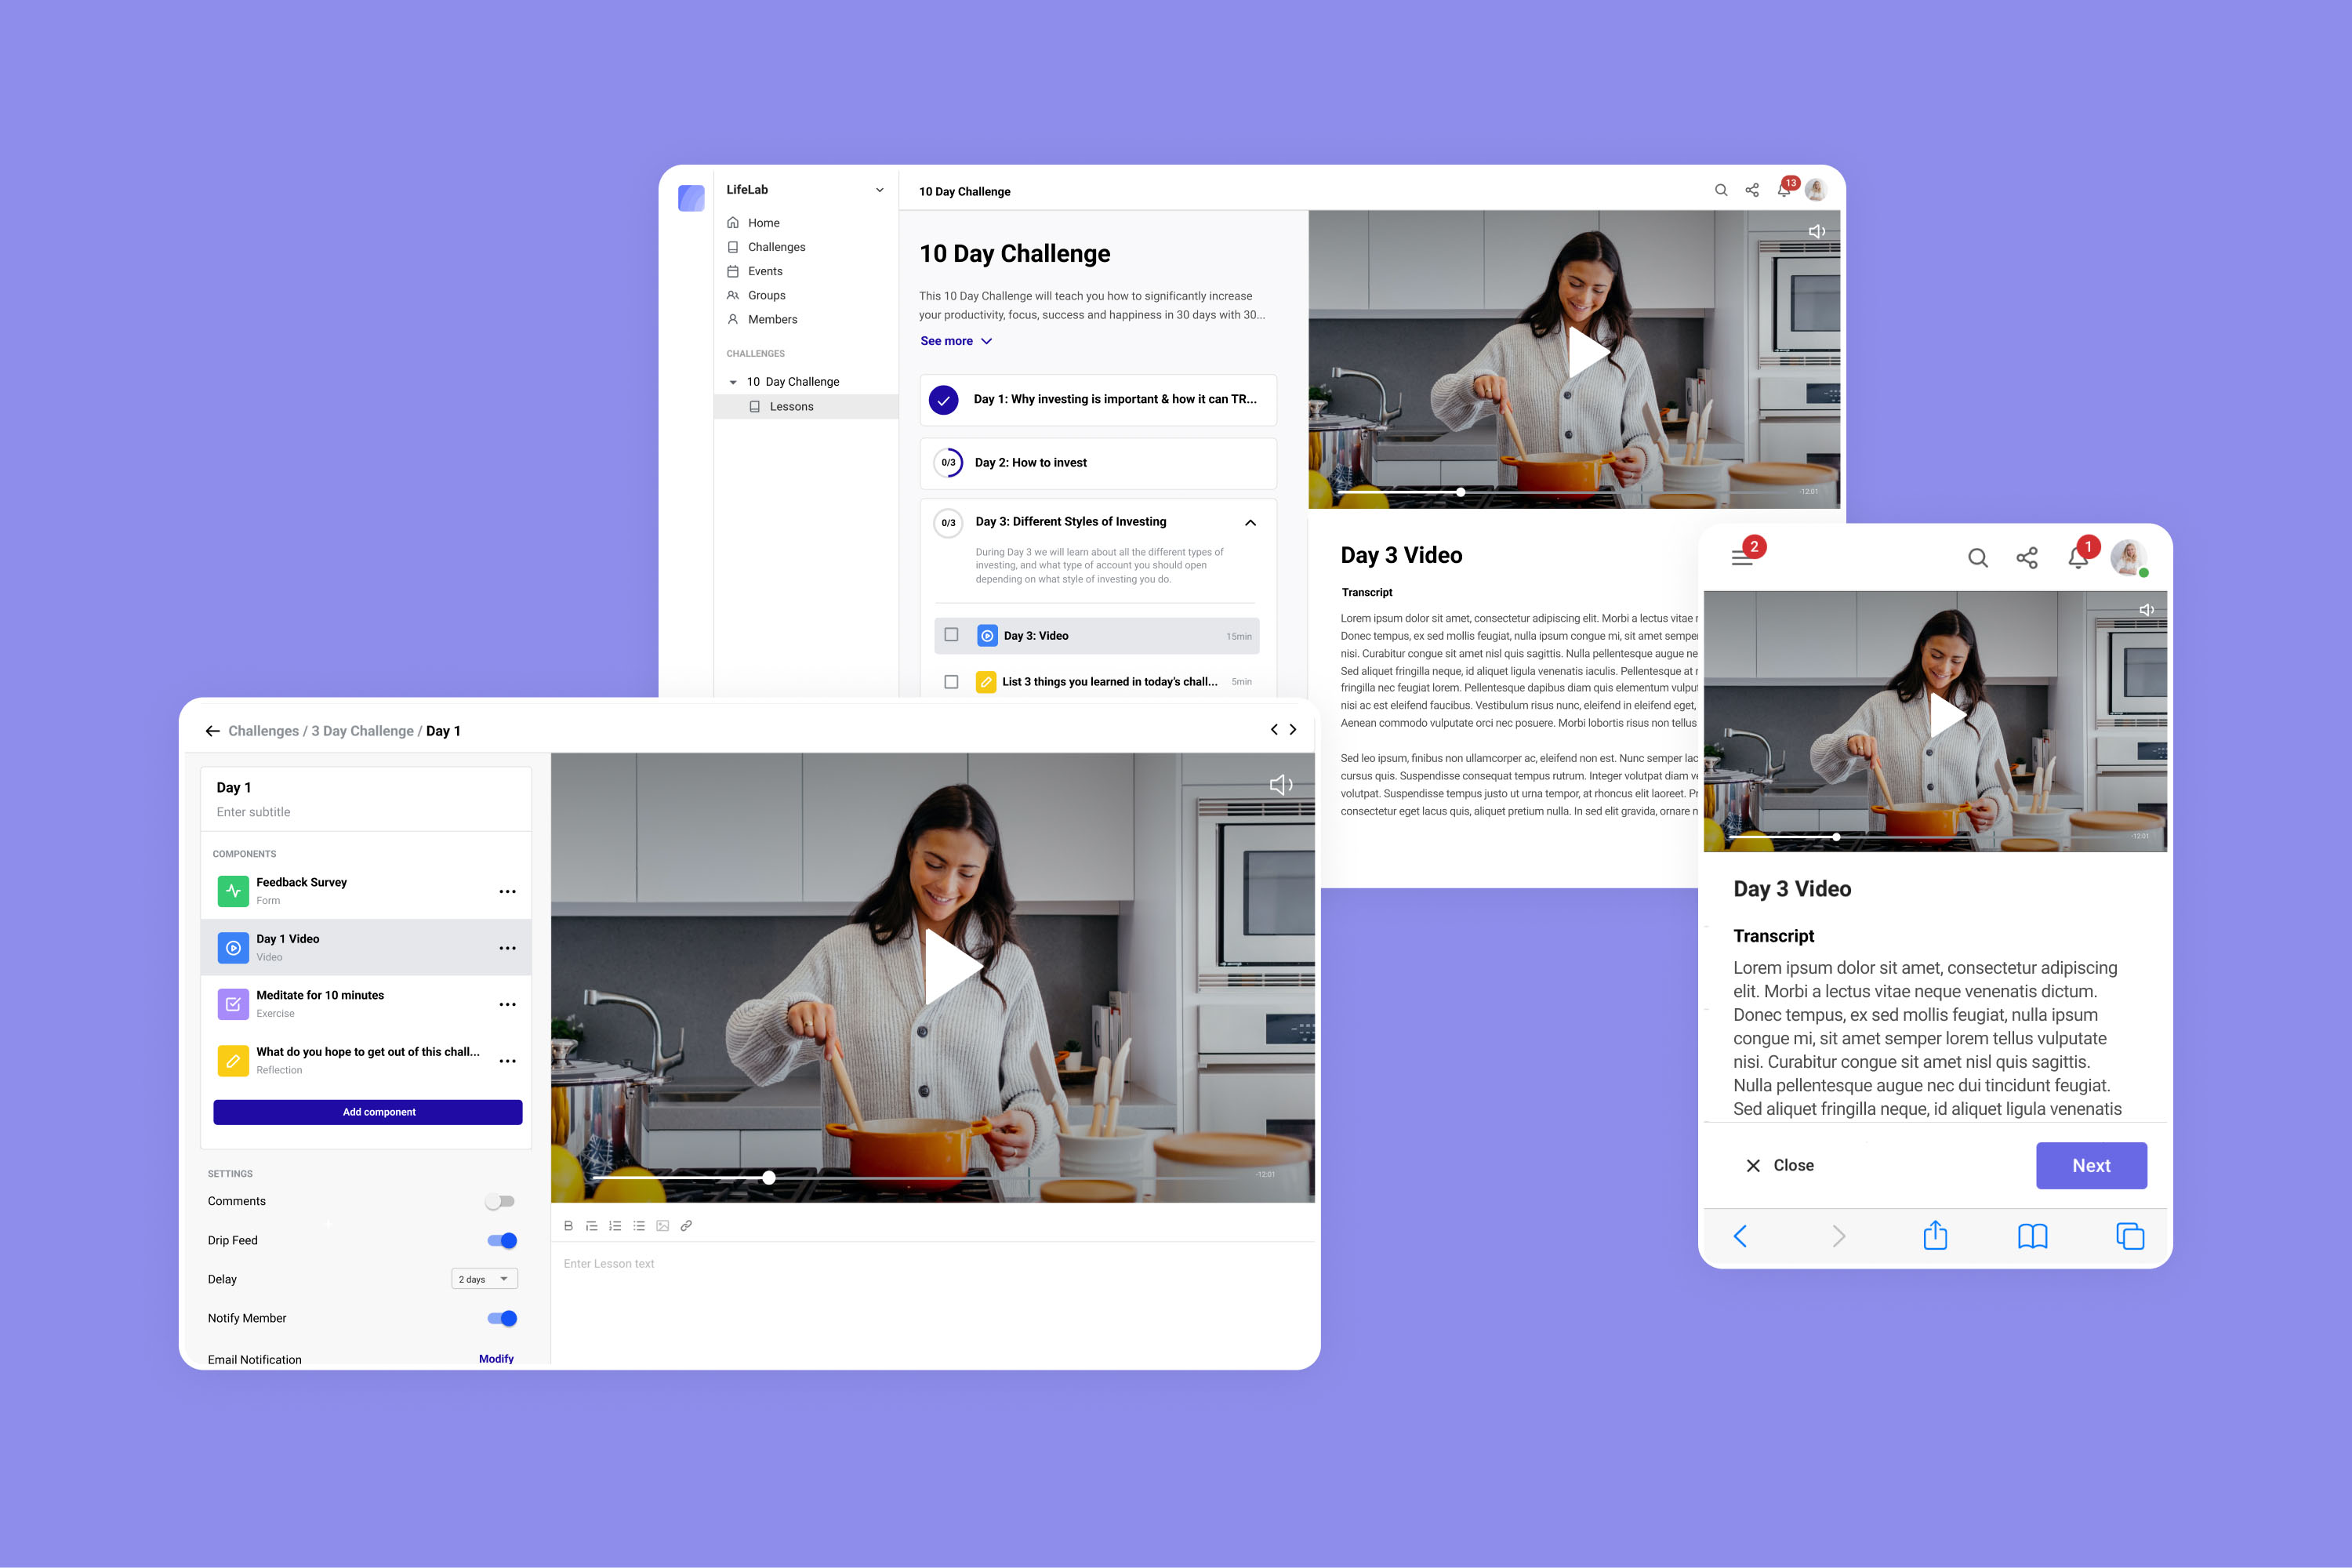Disable the Drip Feed toggle
This screenshot has height=1568, width=2352.
coord(502,1240)
